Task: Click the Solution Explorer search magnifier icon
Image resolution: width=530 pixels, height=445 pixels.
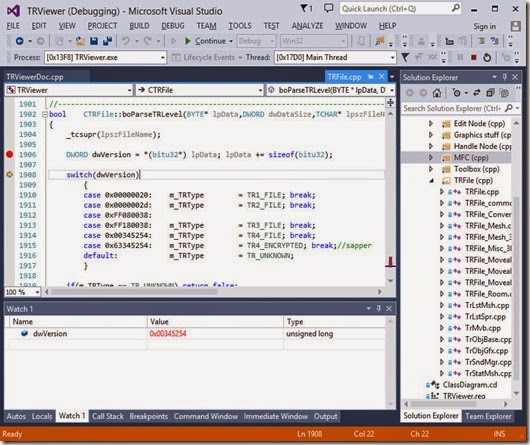Action: tap(509, 108)
